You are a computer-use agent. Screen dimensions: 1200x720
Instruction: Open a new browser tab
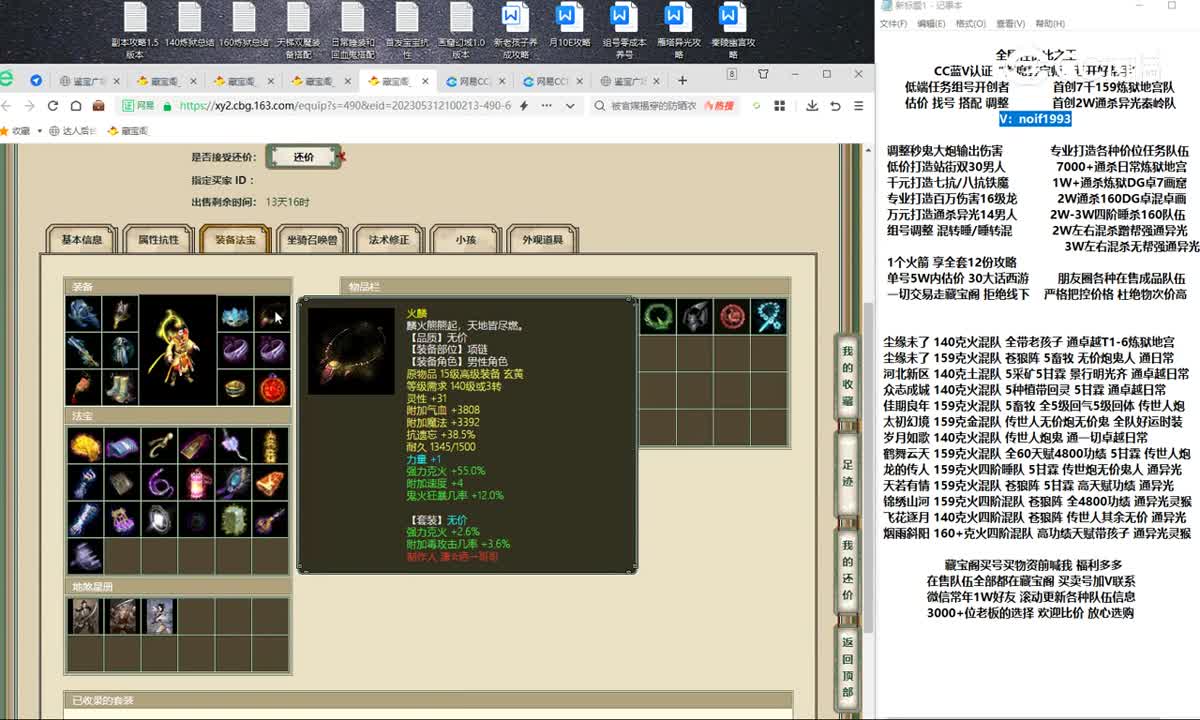click(682, 80)
